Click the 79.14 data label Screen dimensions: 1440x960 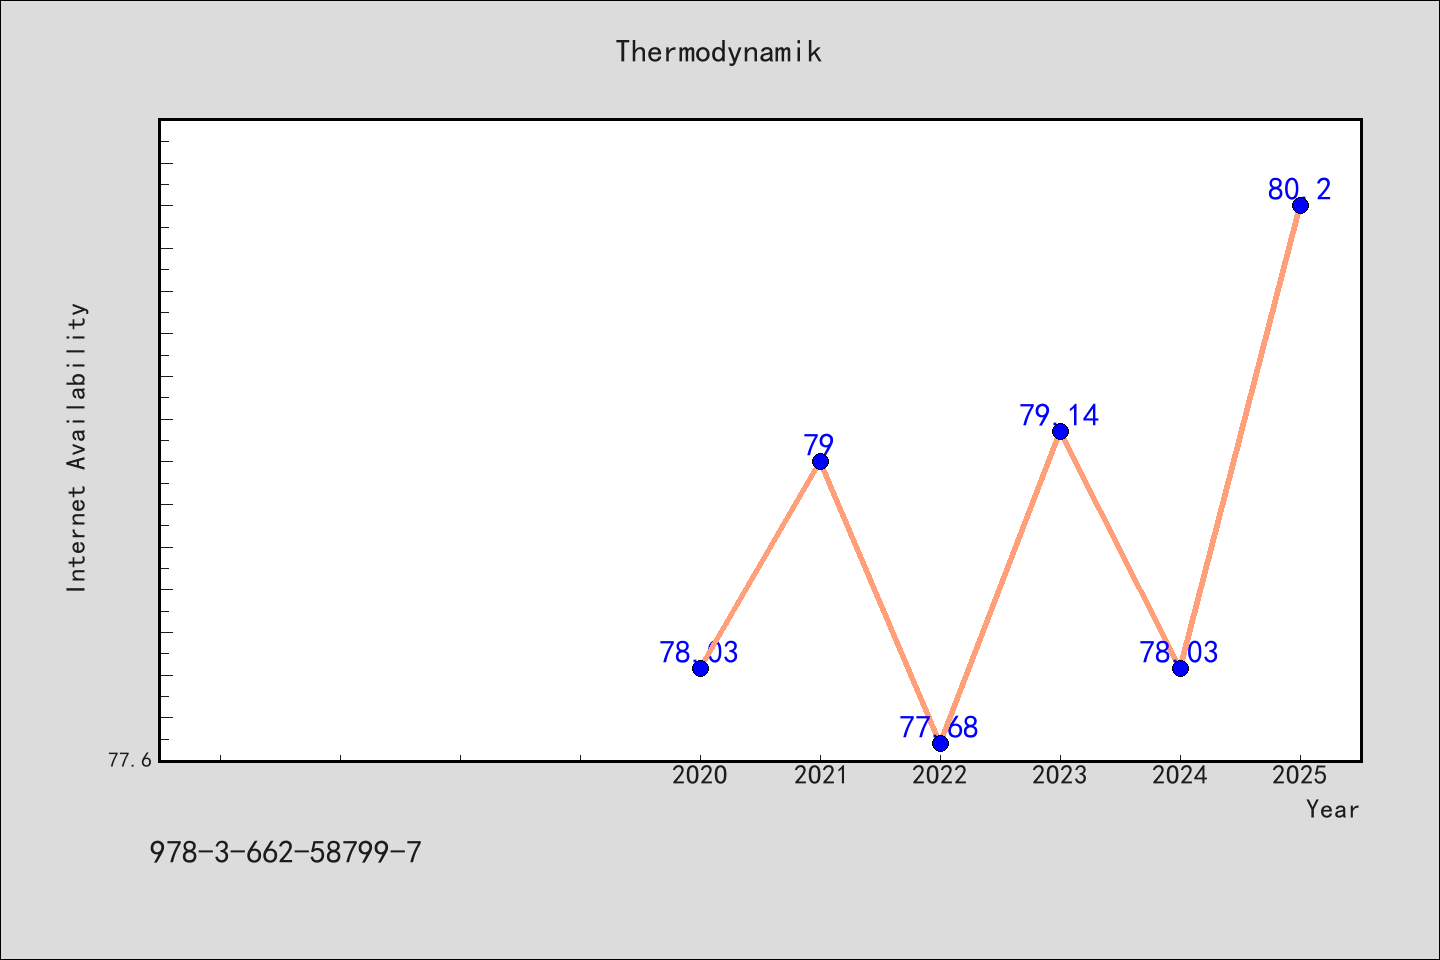(1060, 415)
